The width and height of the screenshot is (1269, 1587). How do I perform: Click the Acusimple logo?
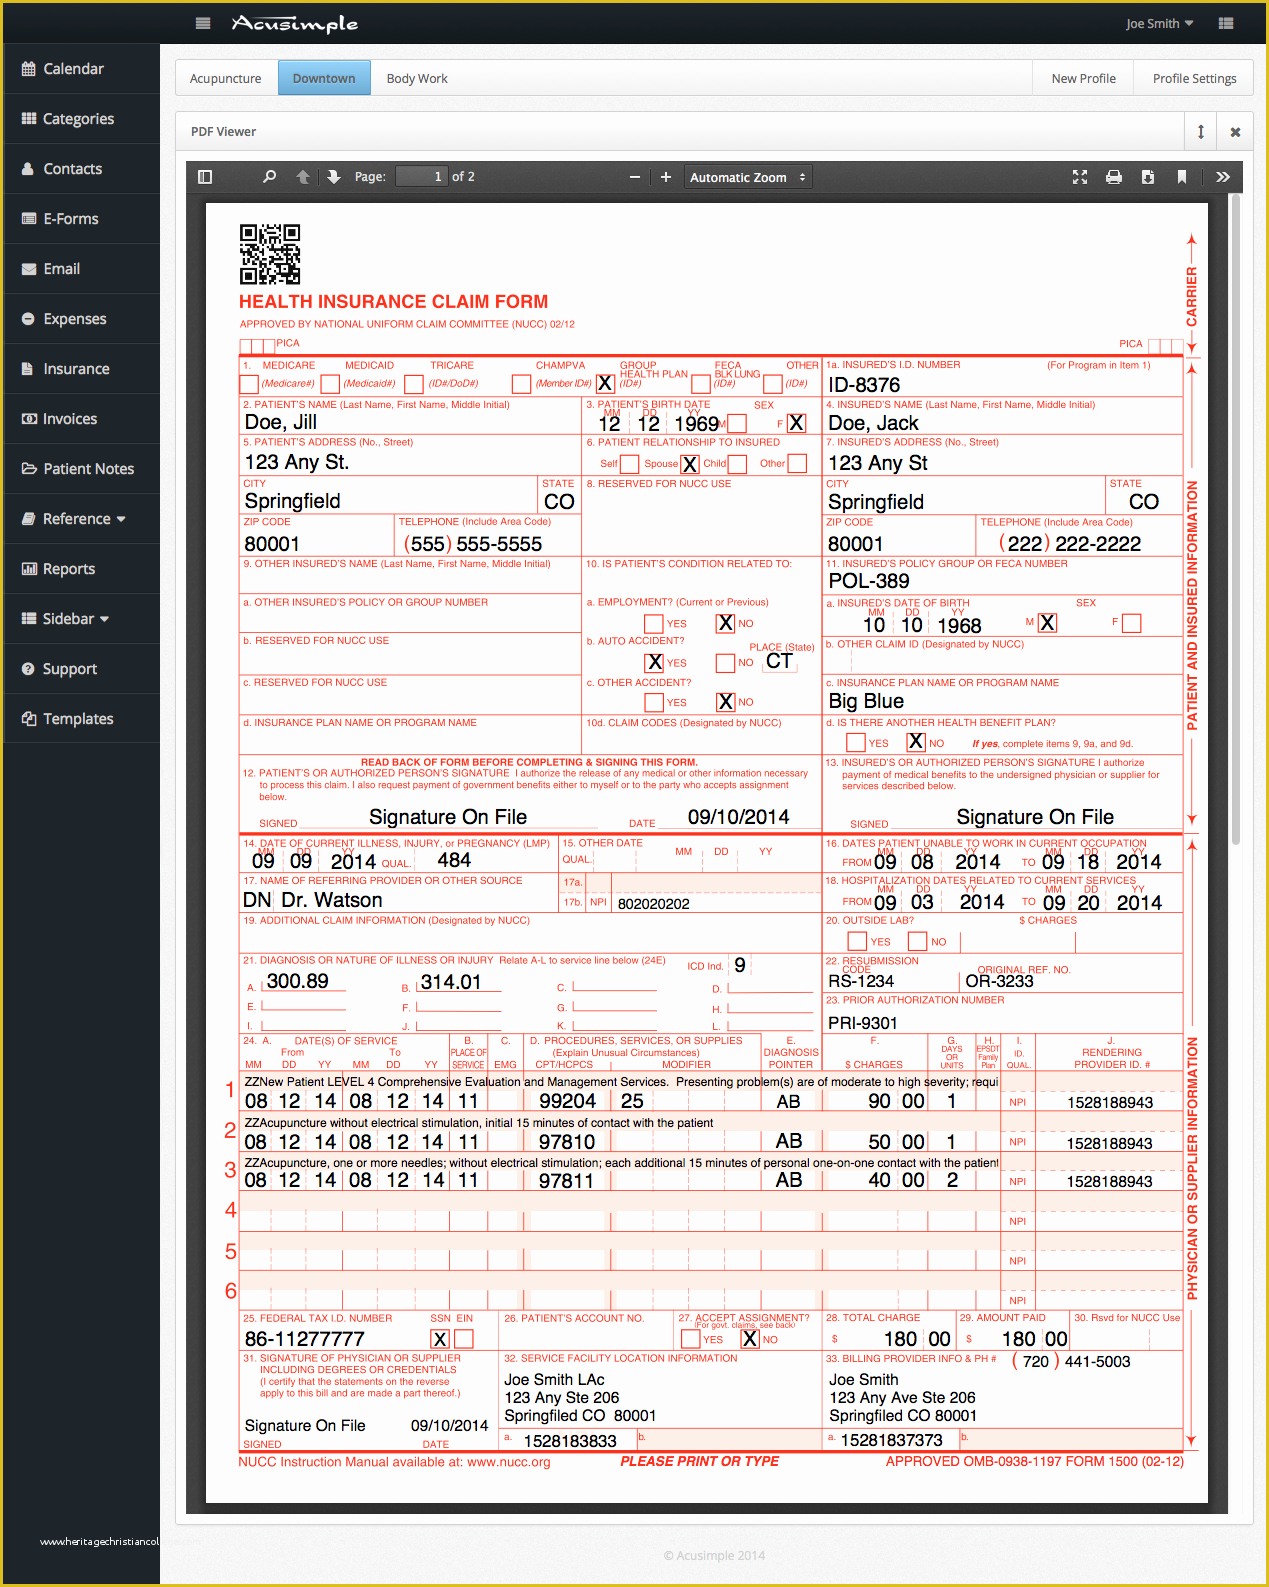295,23
